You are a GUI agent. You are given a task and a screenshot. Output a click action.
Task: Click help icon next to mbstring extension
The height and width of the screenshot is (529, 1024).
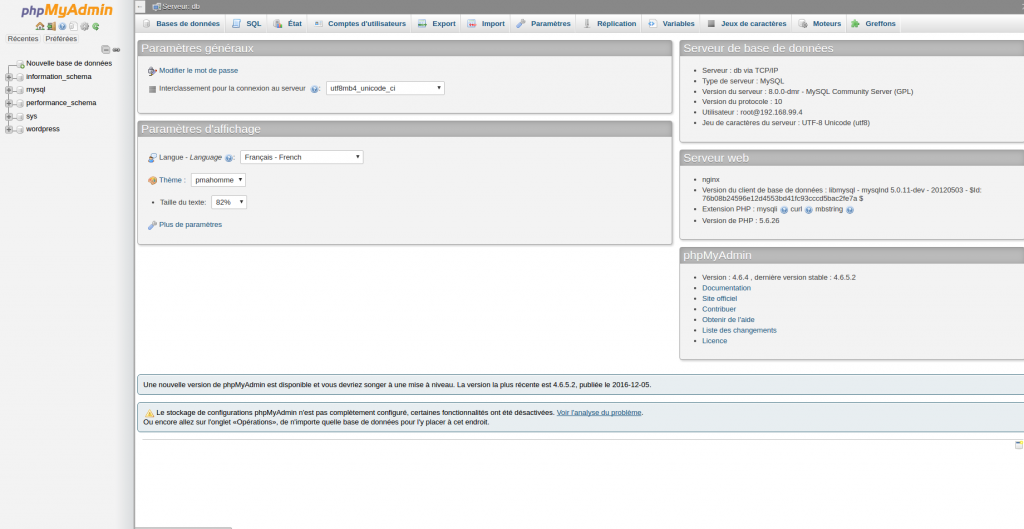[850, 210]
